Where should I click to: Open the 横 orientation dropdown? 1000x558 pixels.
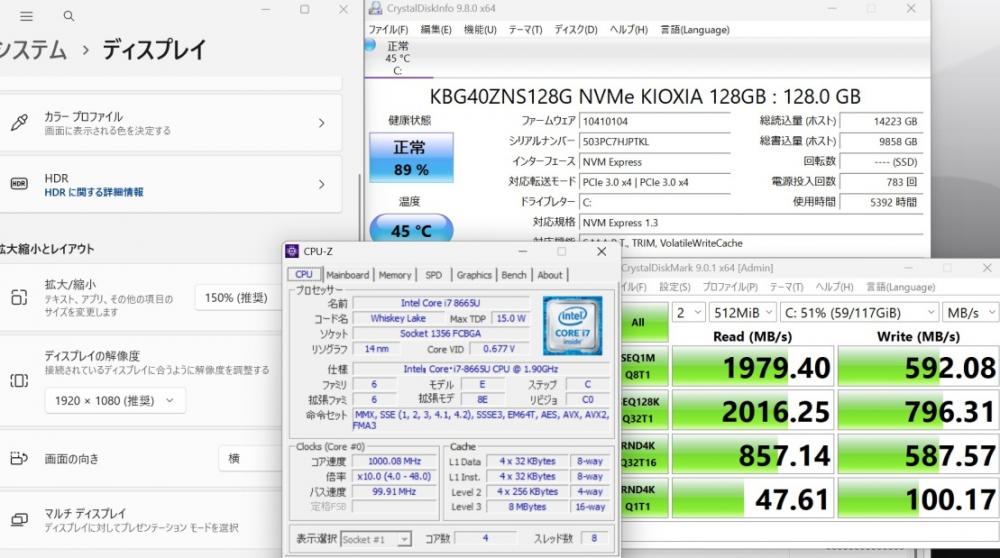point(251,459)
